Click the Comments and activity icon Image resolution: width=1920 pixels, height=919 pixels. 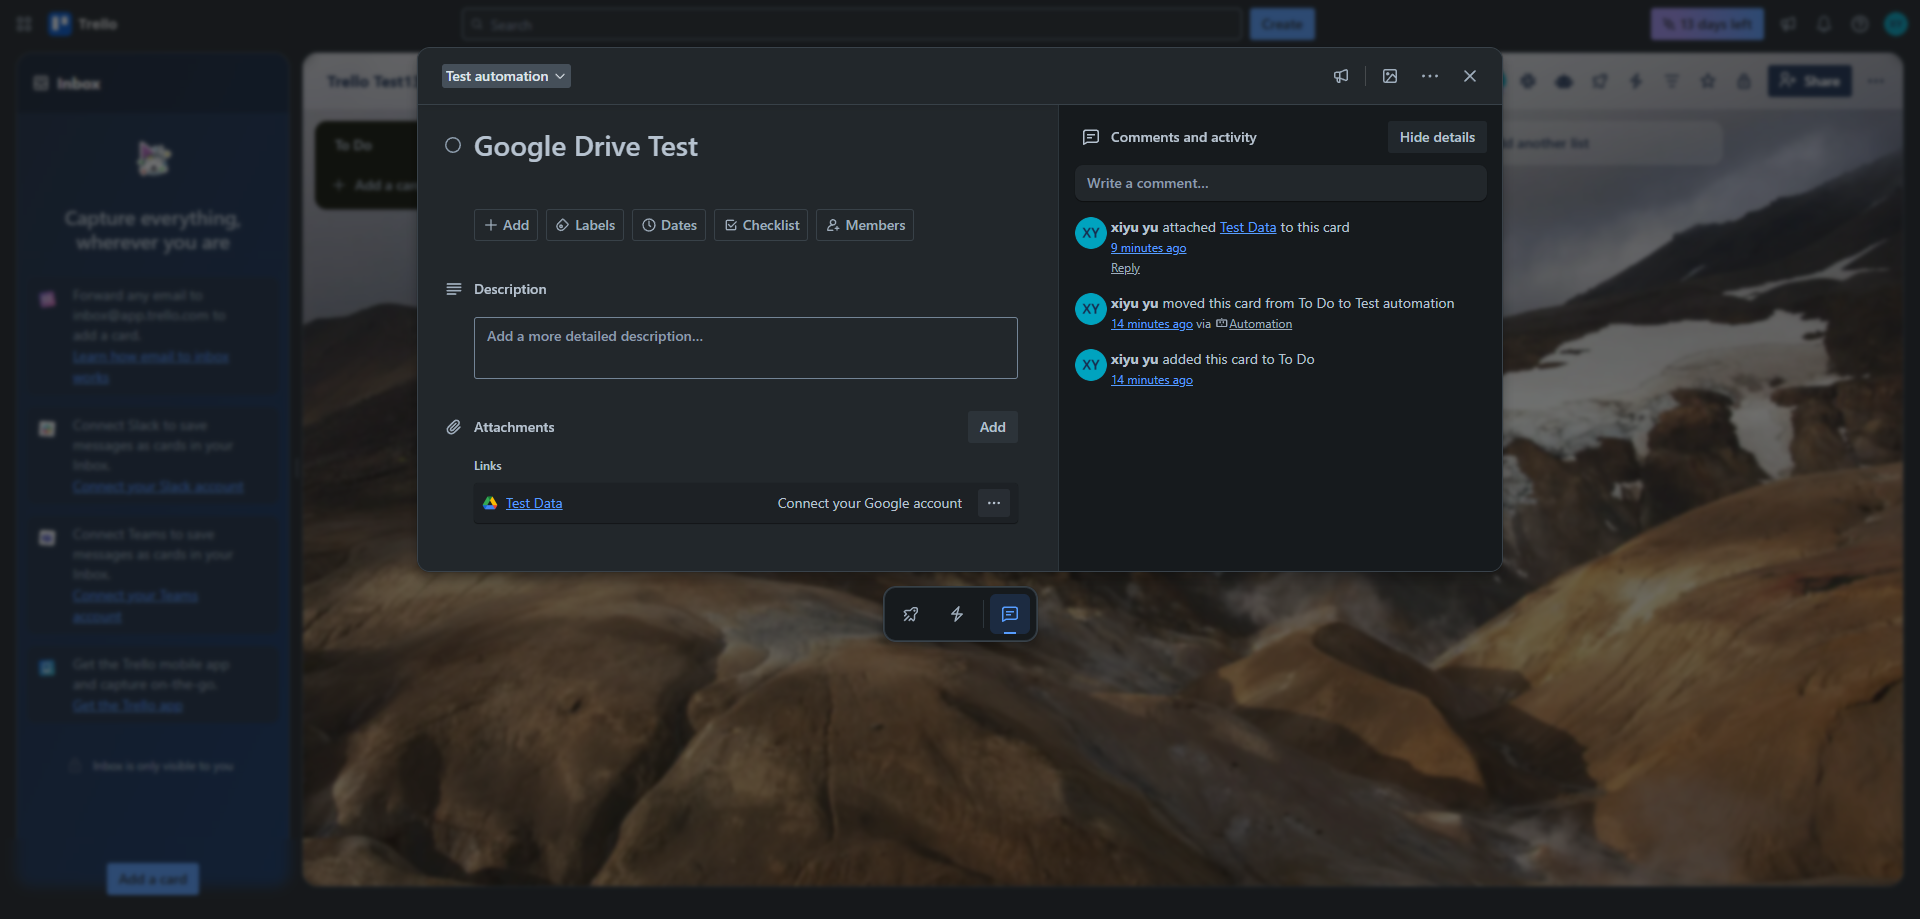(x=1091, y=137)
